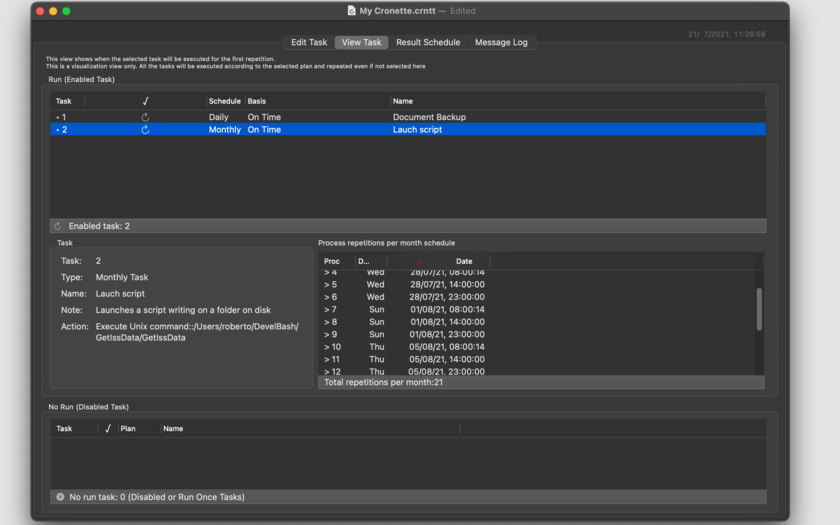
Task: Sort repetitions by Proc column header
Action: (332, 261)
